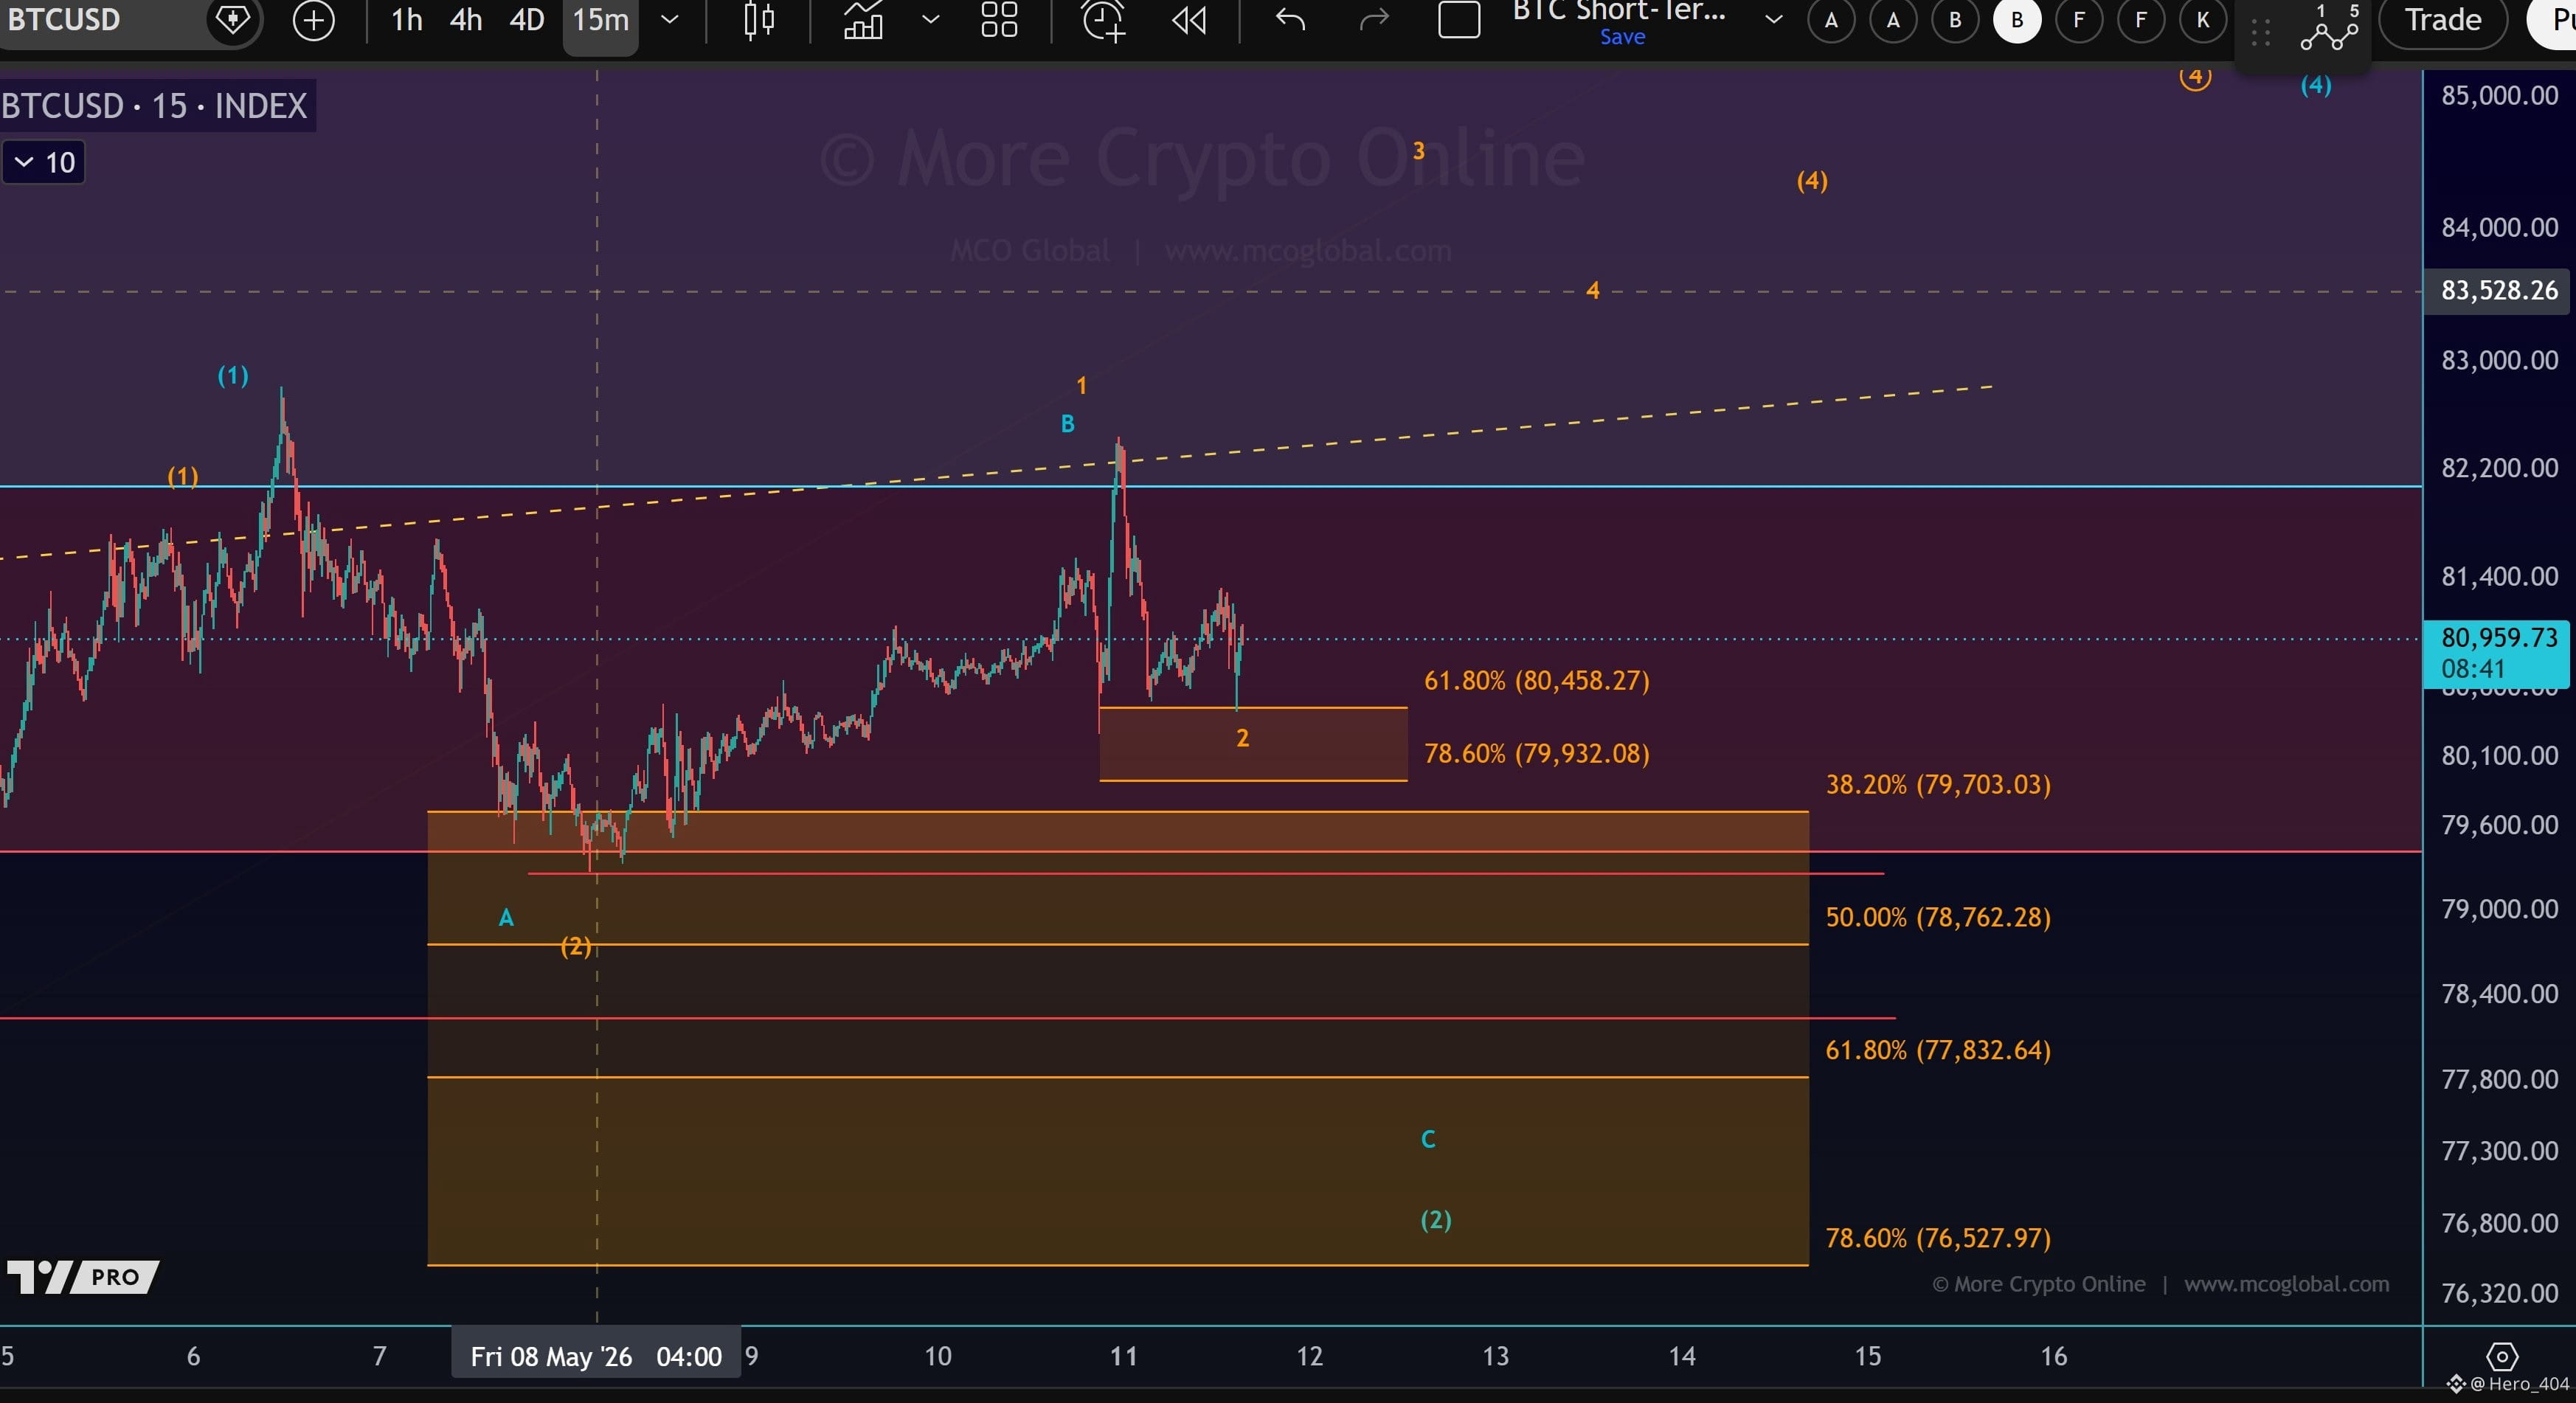2576x1403 pixels.
Task: Click the time axis label 12
Action: [1309, 1356]
